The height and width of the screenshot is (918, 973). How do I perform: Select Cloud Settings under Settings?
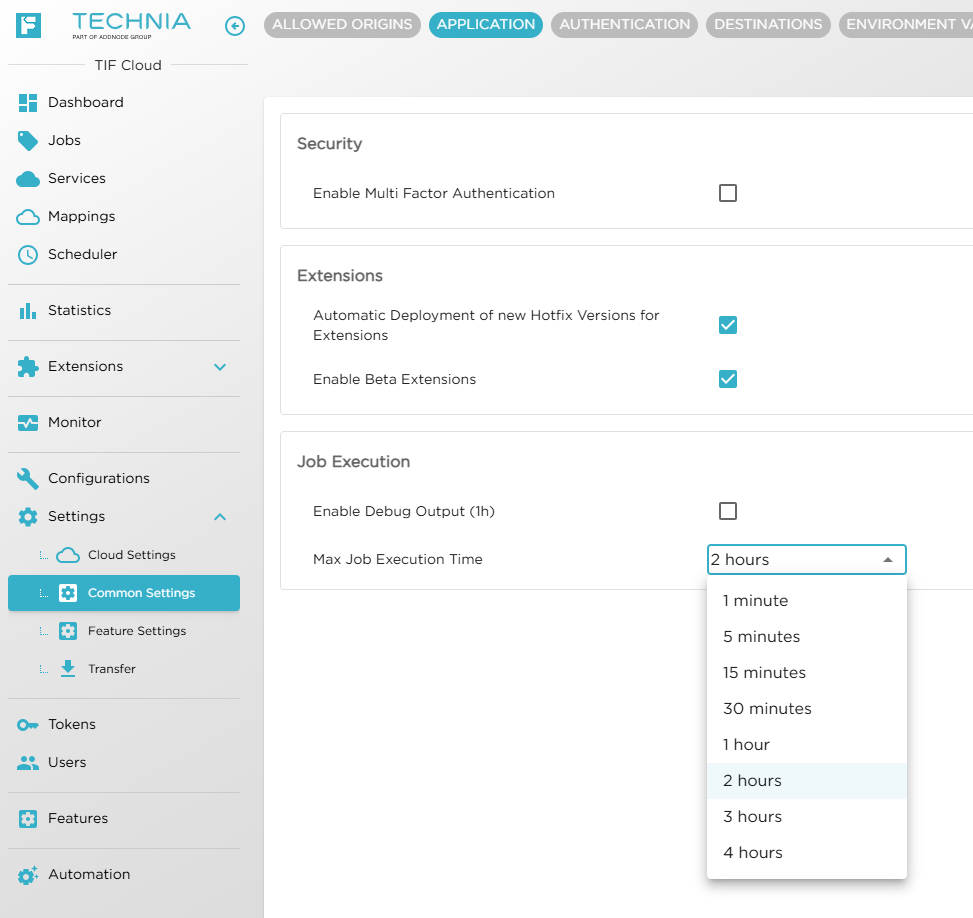132,555
